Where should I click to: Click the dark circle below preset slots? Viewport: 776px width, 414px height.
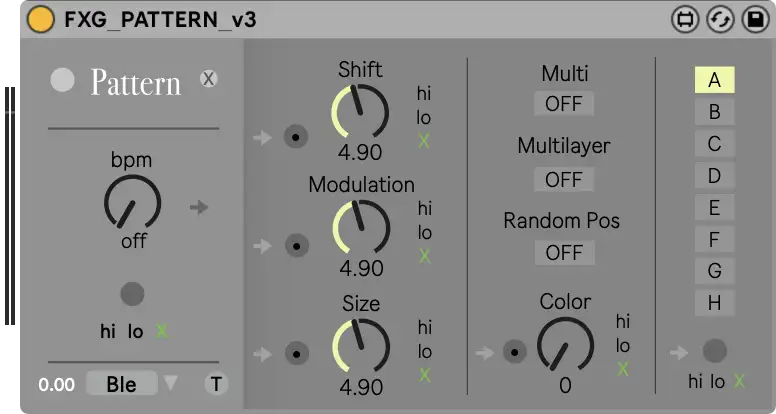pos(715,351)
